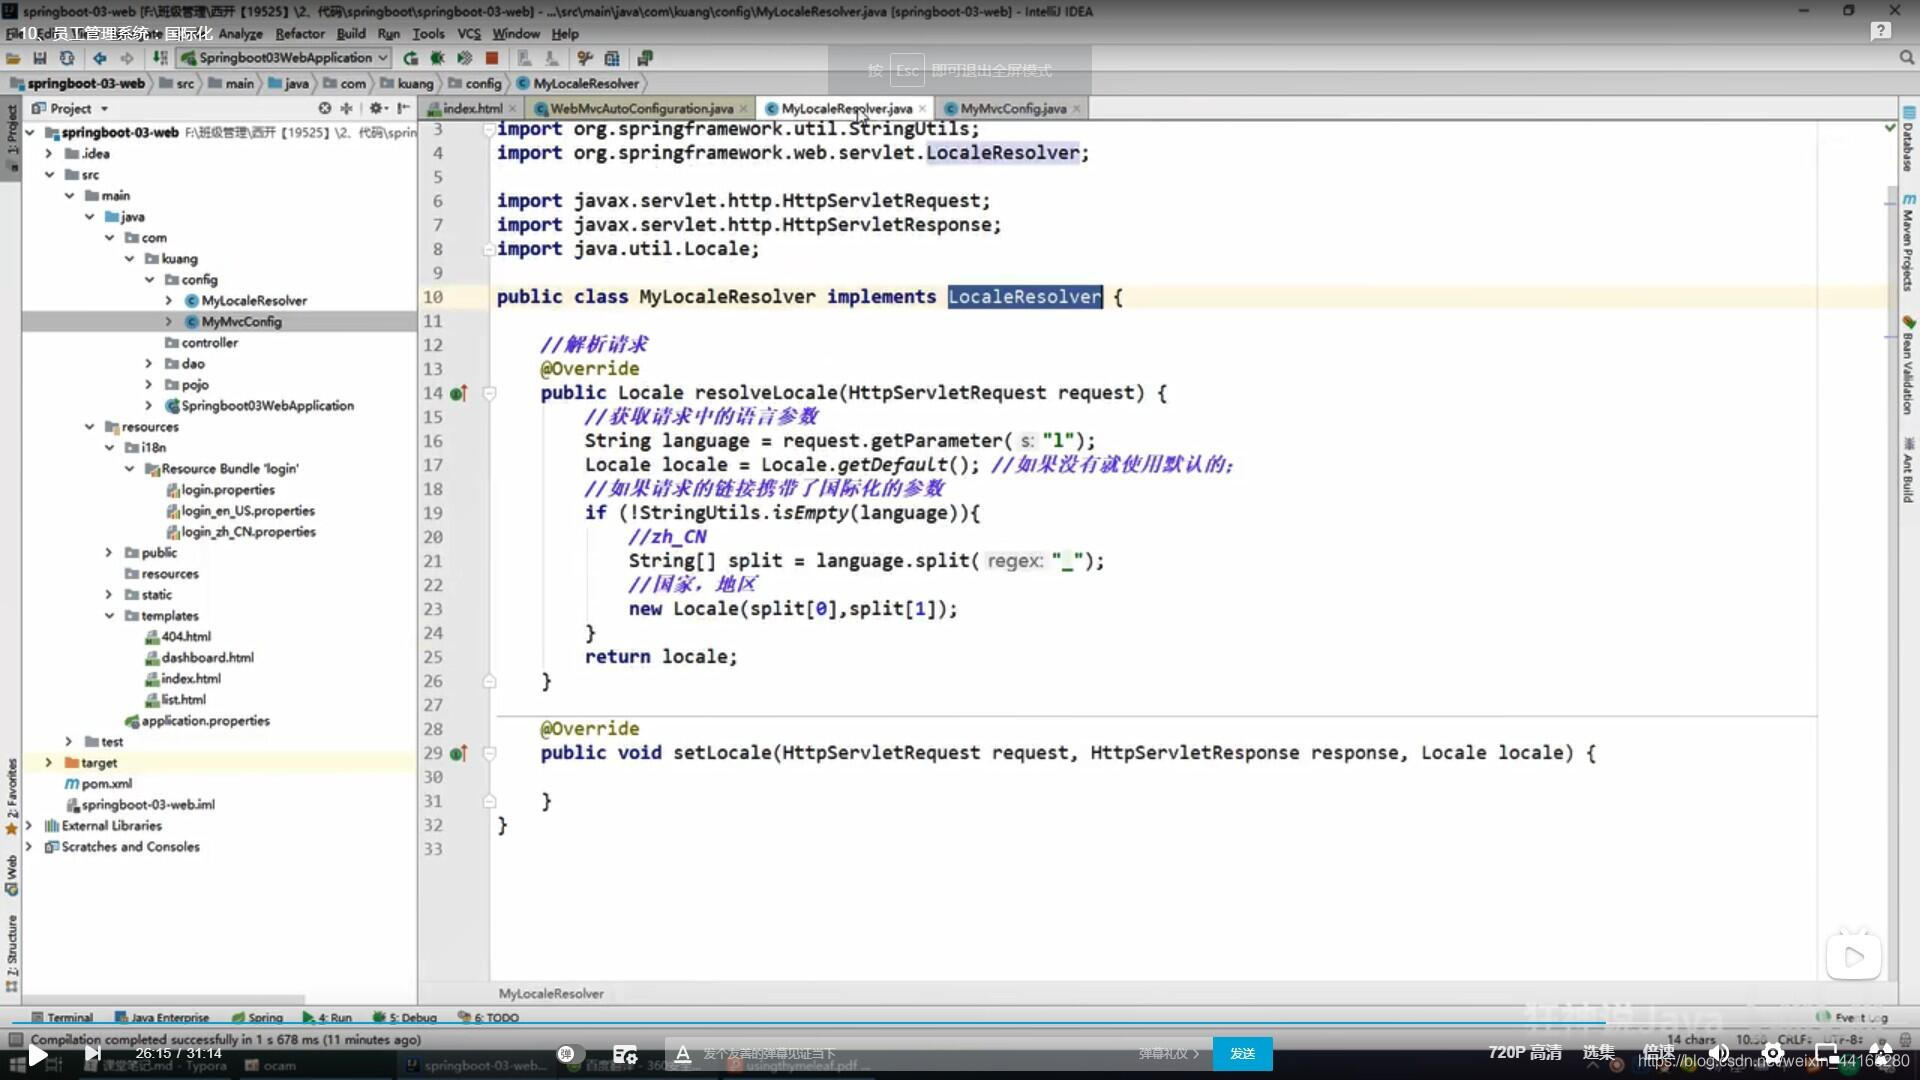Screen dimensions: 1920x1080
Task: Toggle danmaku (bullet comments) switch in player
Action: click(570, 1054)
